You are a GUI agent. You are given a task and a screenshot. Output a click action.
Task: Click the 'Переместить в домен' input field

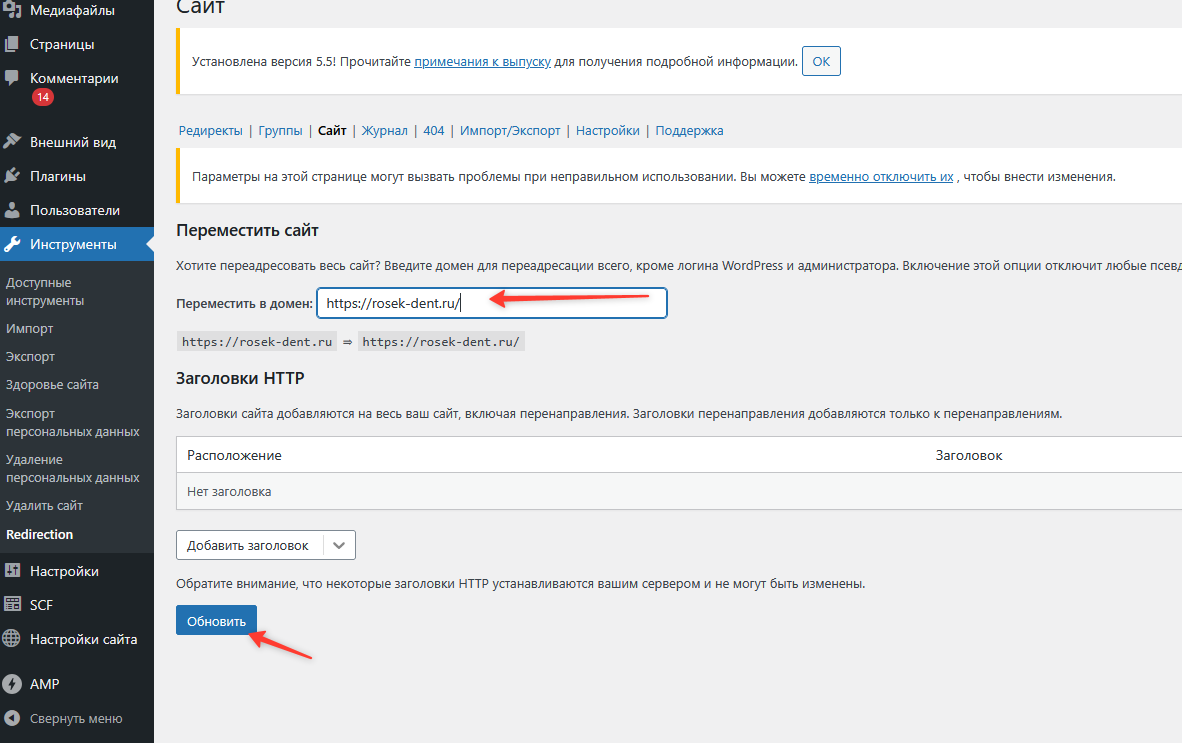pos(490,304)
